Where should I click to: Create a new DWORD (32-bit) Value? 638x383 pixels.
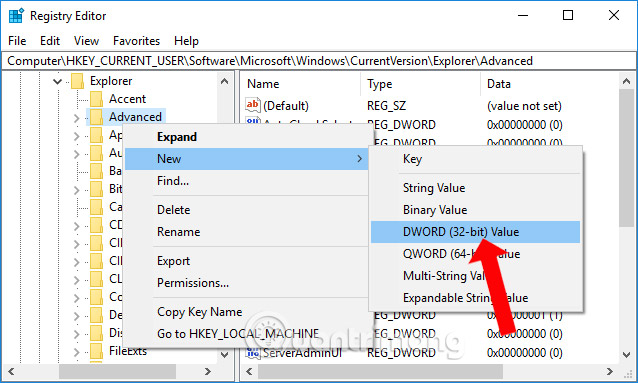pos(475,232)
